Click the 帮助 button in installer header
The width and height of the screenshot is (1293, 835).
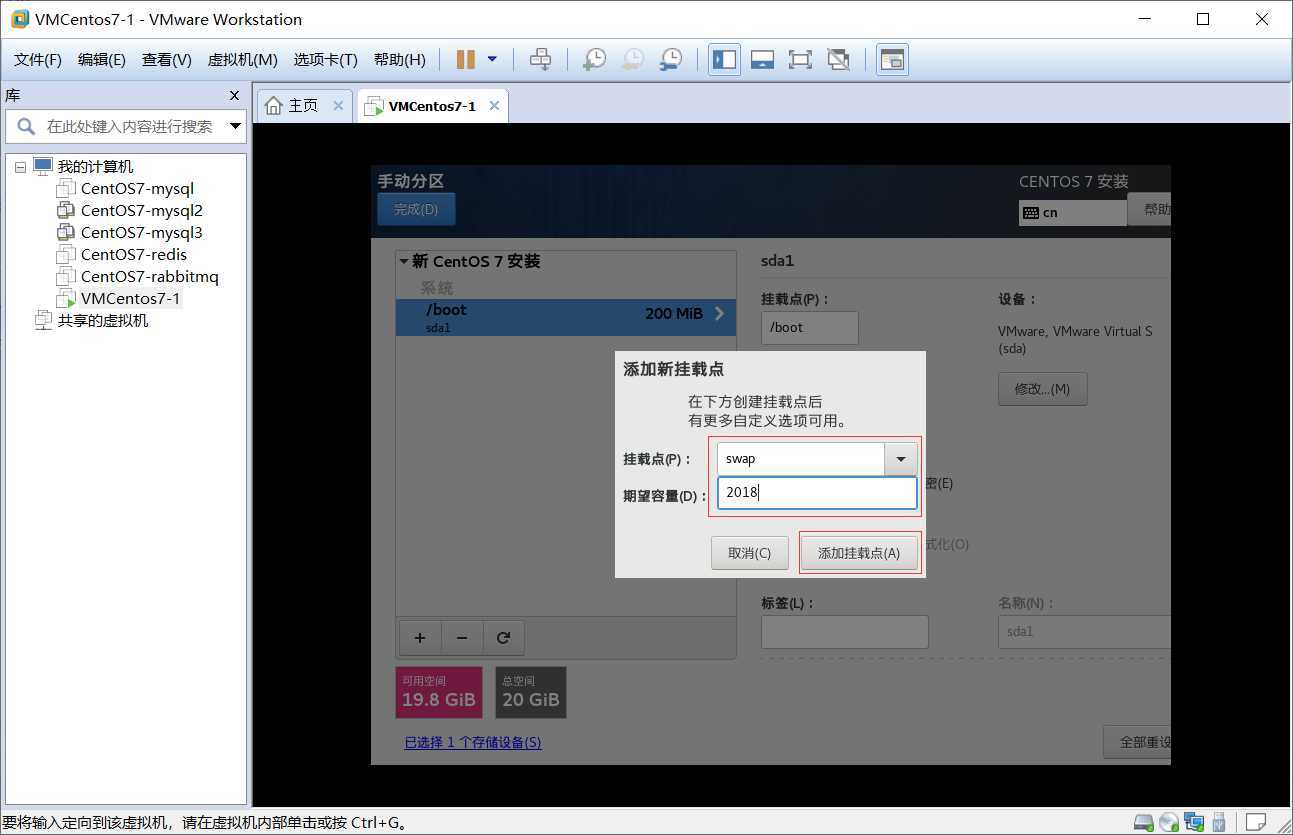[1149, 210]
